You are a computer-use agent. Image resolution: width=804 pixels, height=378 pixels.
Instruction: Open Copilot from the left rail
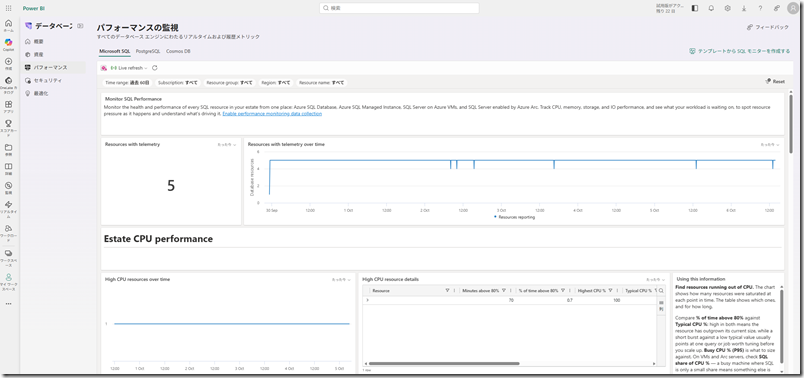pos(8,44)
